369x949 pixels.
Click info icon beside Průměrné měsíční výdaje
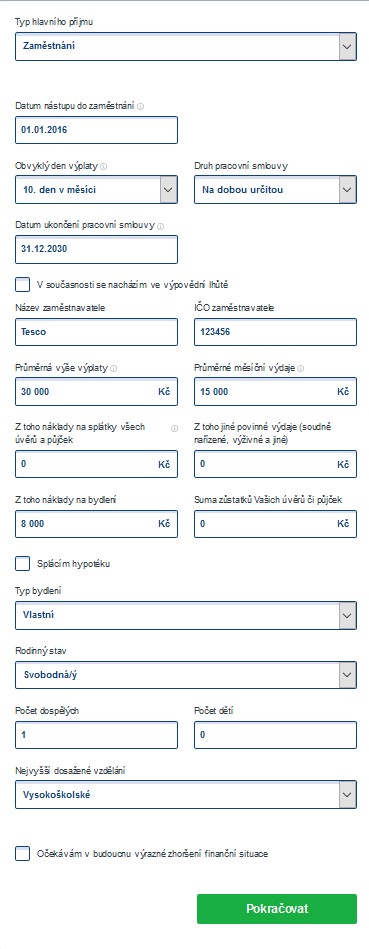click(x=301, y=368)
